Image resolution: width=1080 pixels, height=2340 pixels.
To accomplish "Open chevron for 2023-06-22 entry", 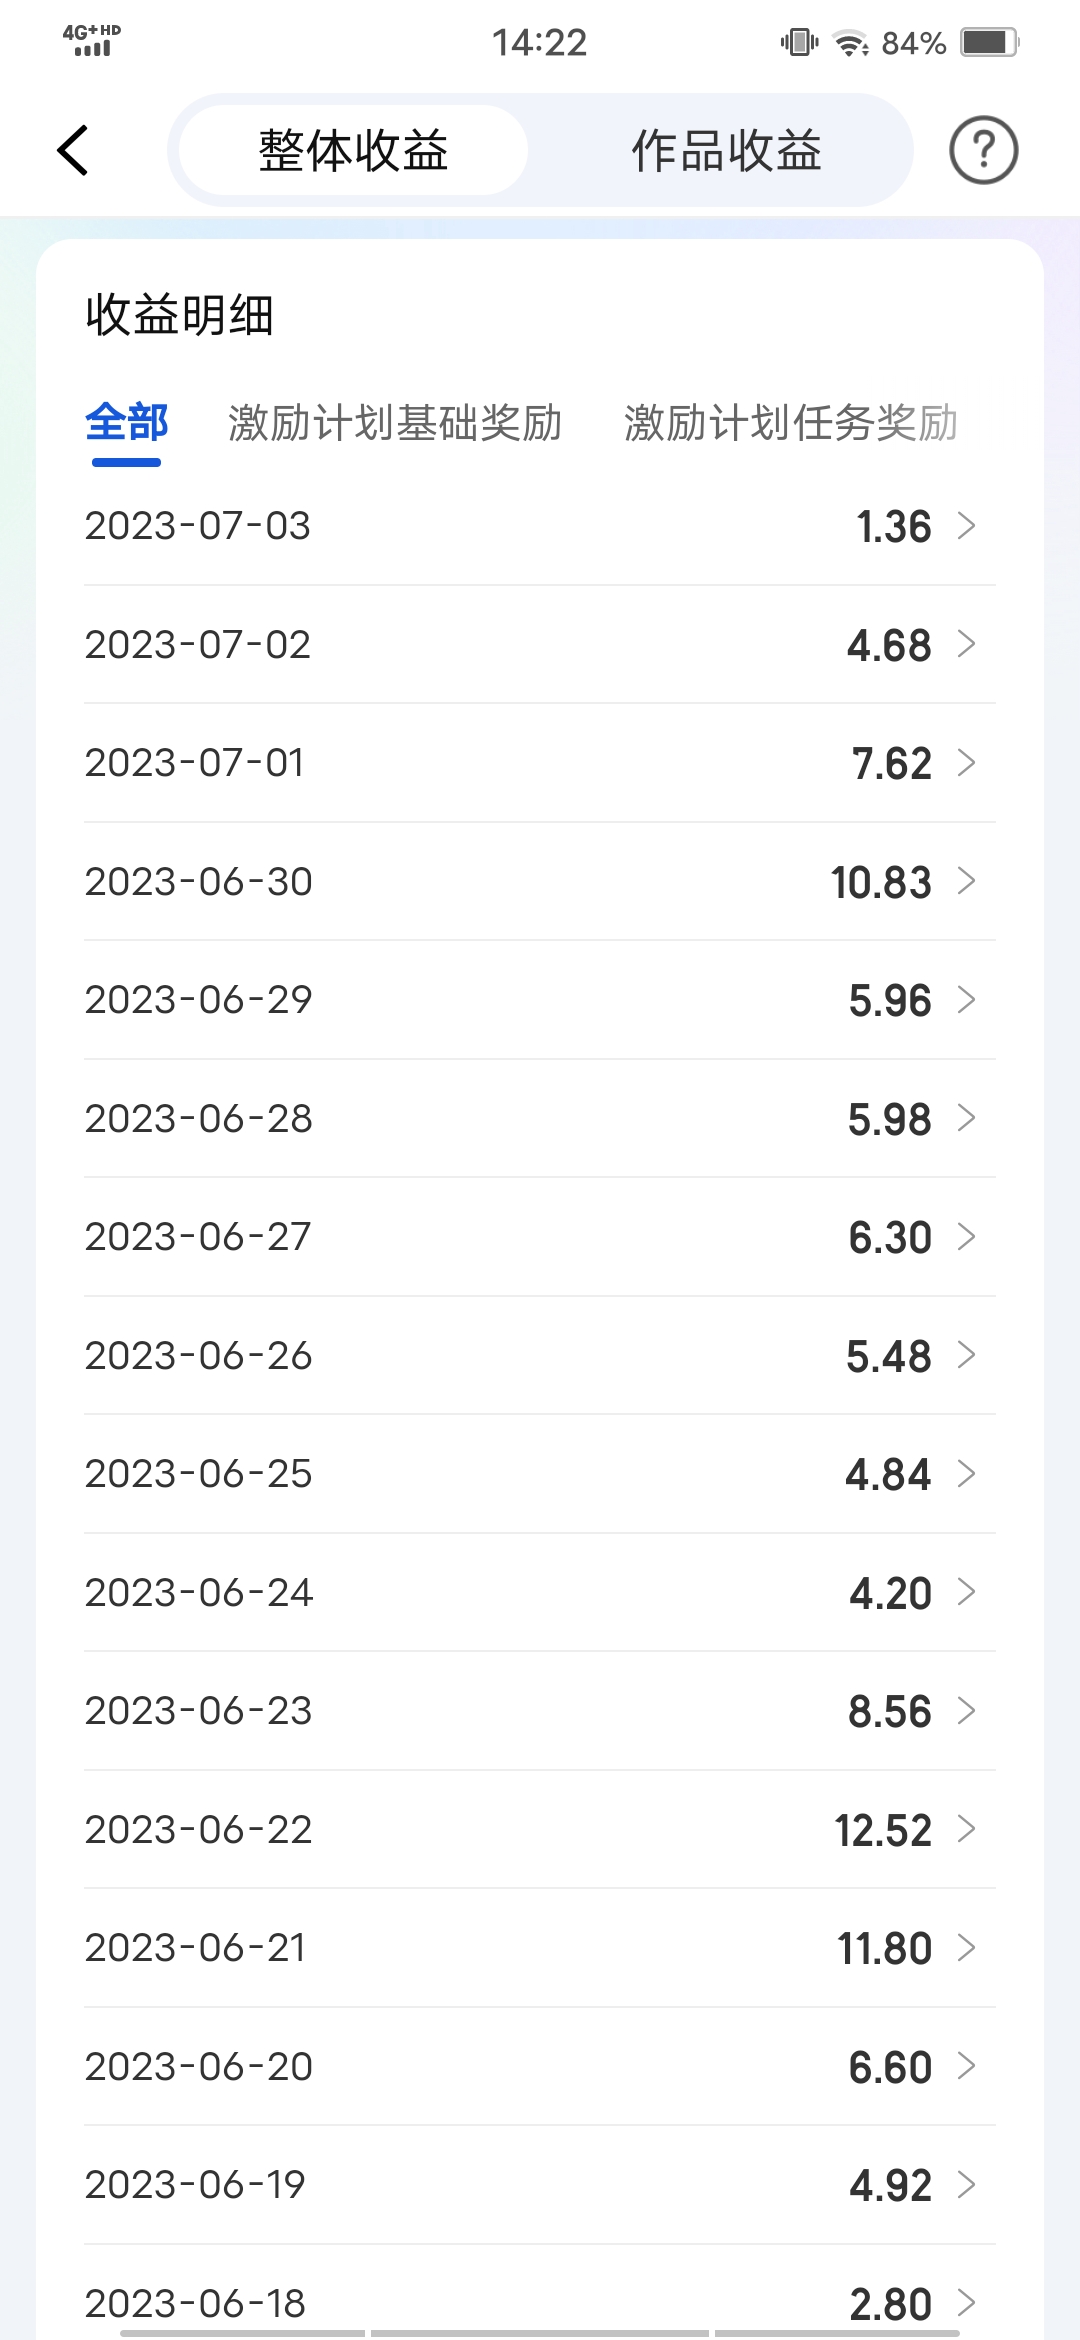I will [x=966, y=1829].
